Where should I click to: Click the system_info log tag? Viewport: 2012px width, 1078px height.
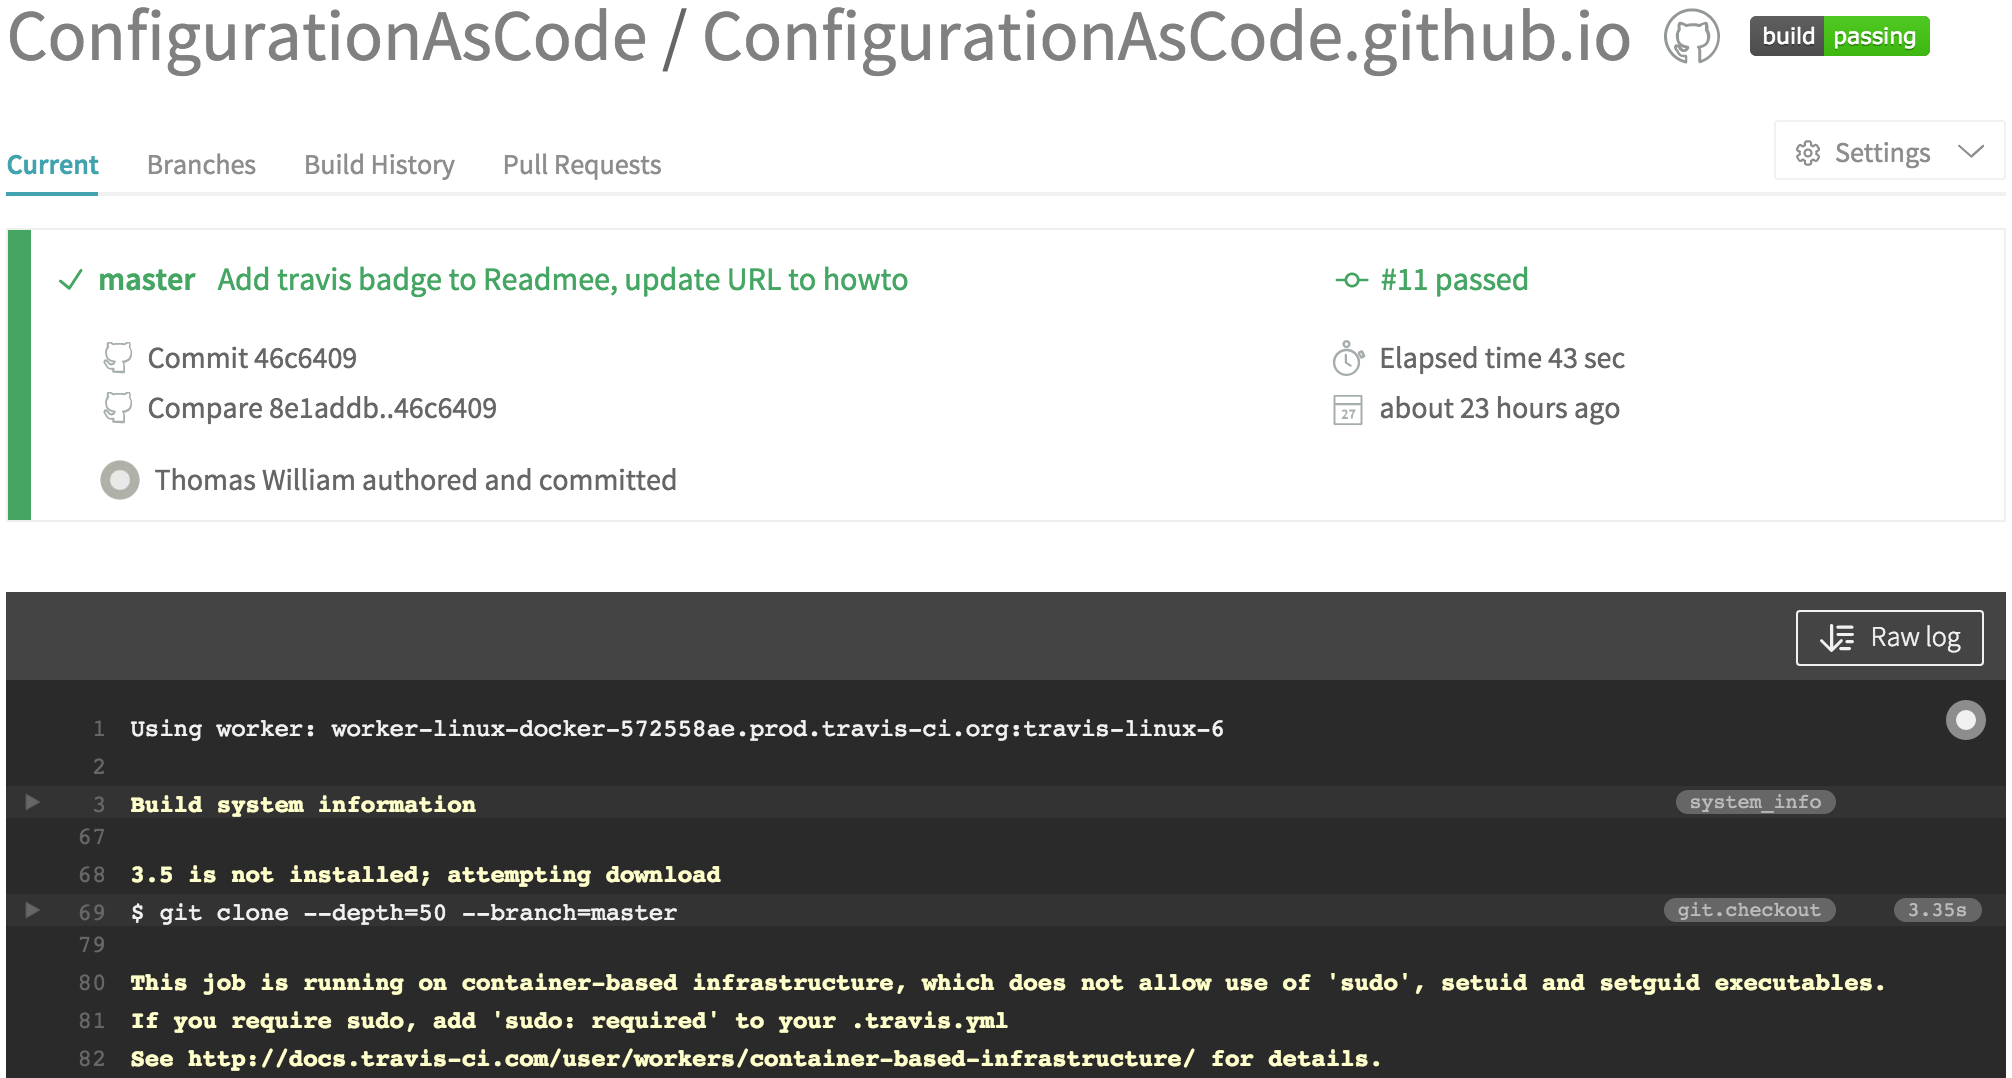click(1755, 802)
